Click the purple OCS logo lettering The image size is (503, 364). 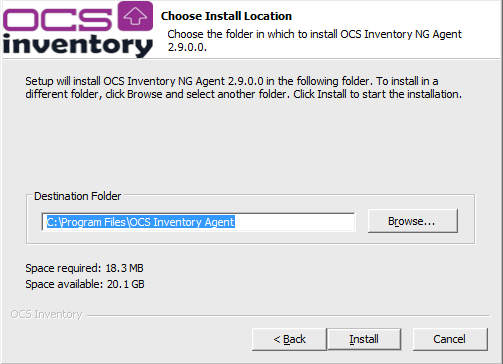58,19
